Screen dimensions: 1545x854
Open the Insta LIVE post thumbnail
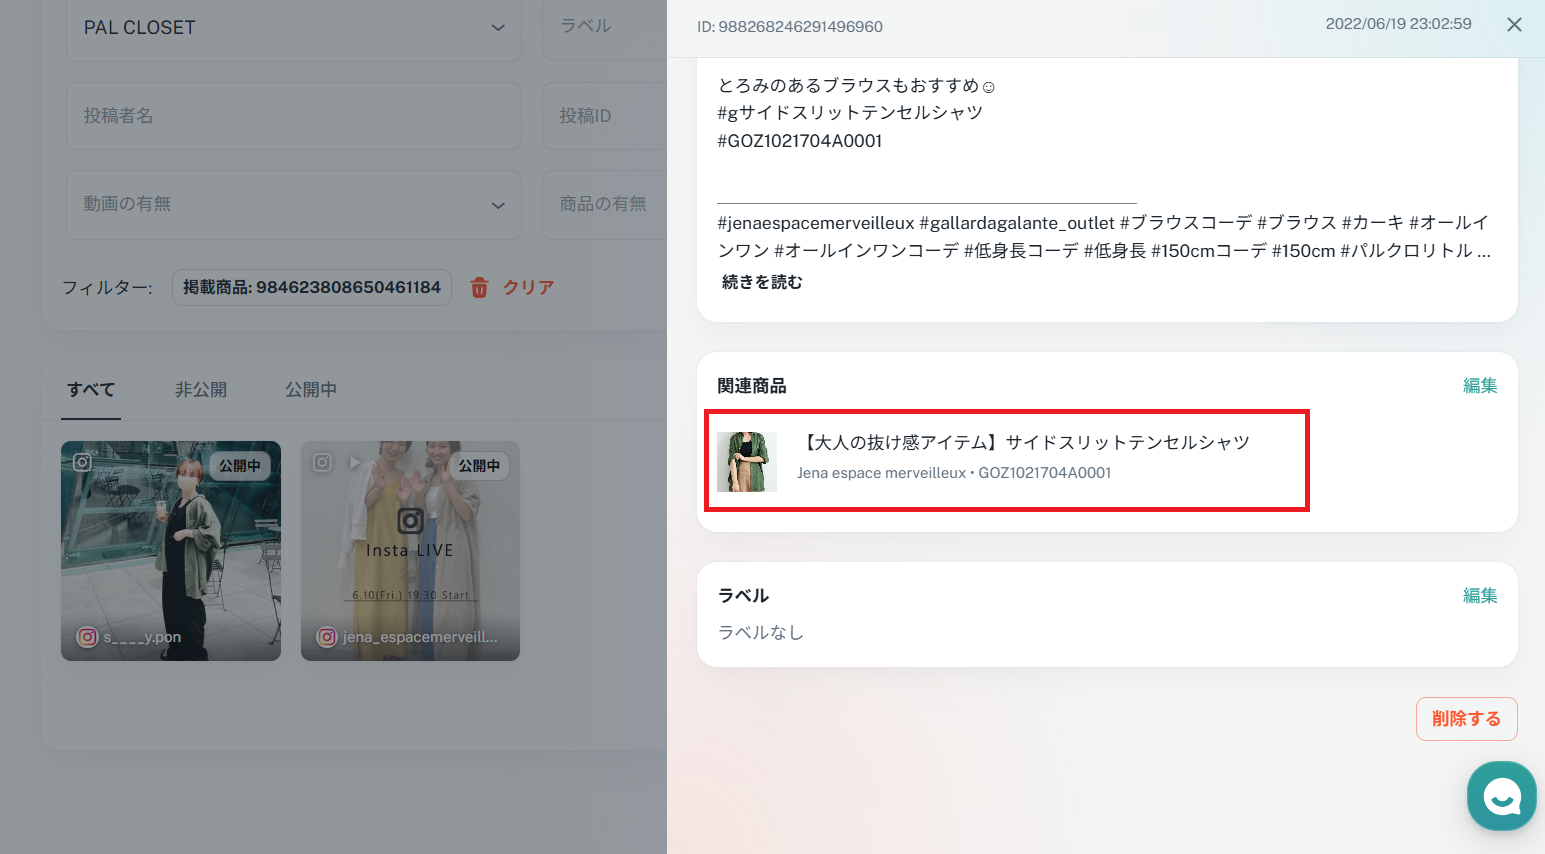tap(410, 551)
